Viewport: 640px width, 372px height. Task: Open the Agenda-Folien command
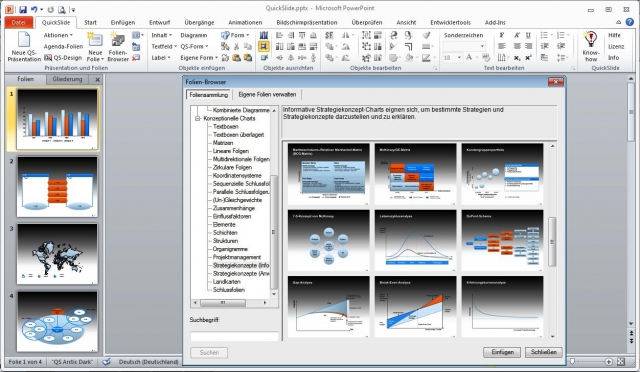click(63, 46)
